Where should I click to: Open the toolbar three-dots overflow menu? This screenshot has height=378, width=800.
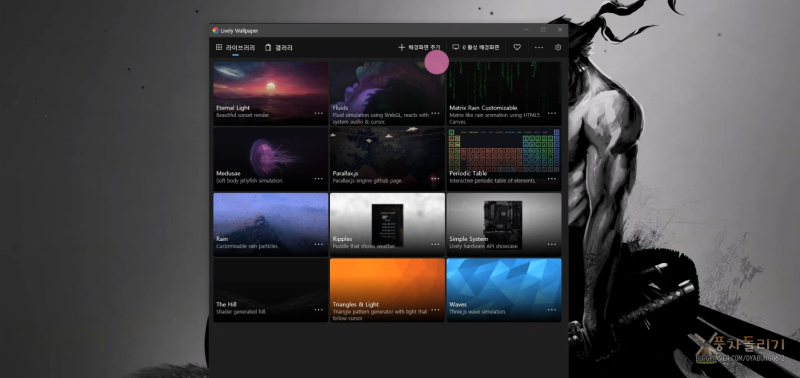pyautogui.click(x=539, y=47)
